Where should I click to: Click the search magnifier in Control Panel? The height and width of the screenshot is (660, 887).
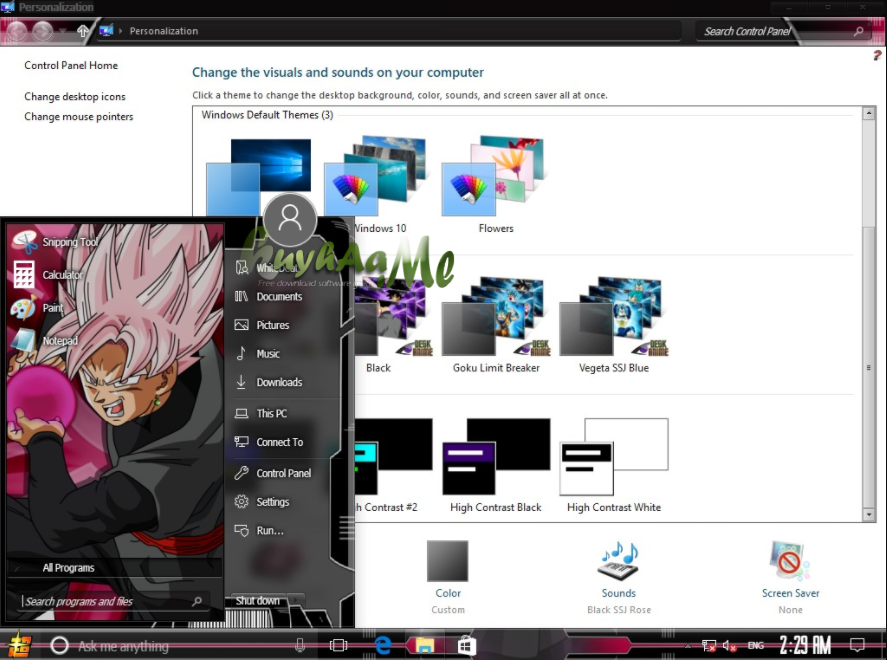858,32
